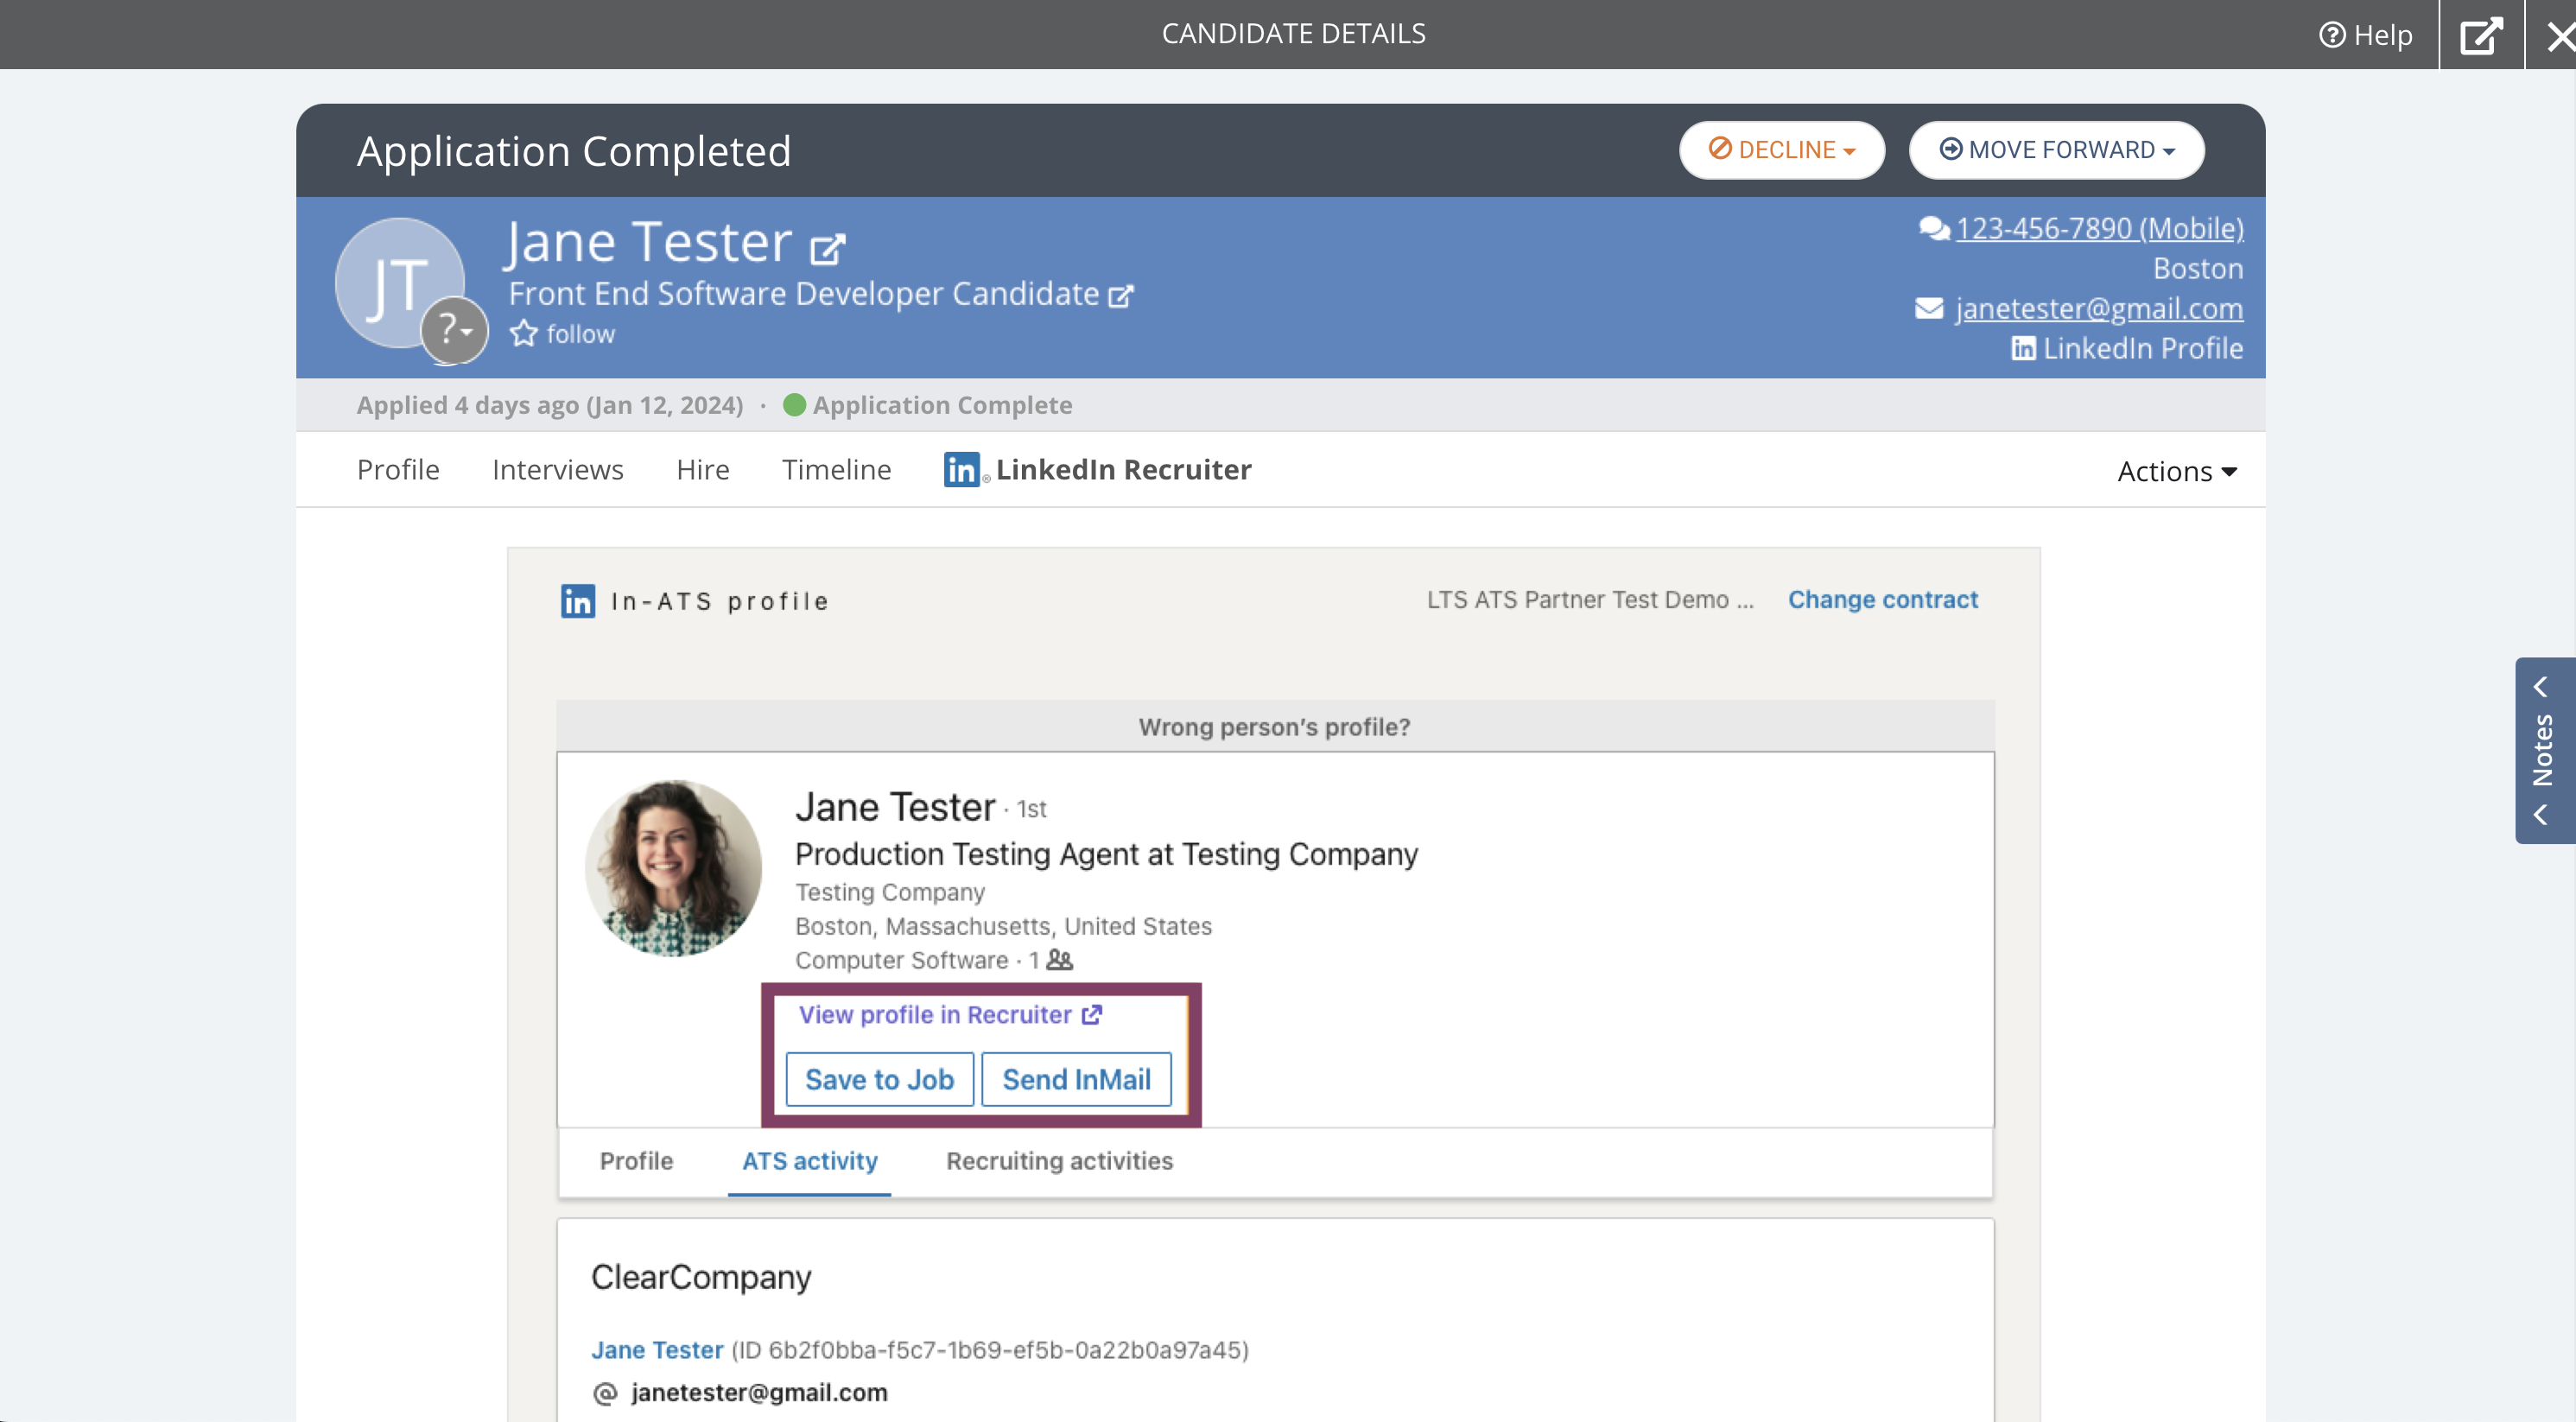Call the 123-456-7890 mobile number
Viewport: 2576px width, 1422px height.
(2100, 228)
